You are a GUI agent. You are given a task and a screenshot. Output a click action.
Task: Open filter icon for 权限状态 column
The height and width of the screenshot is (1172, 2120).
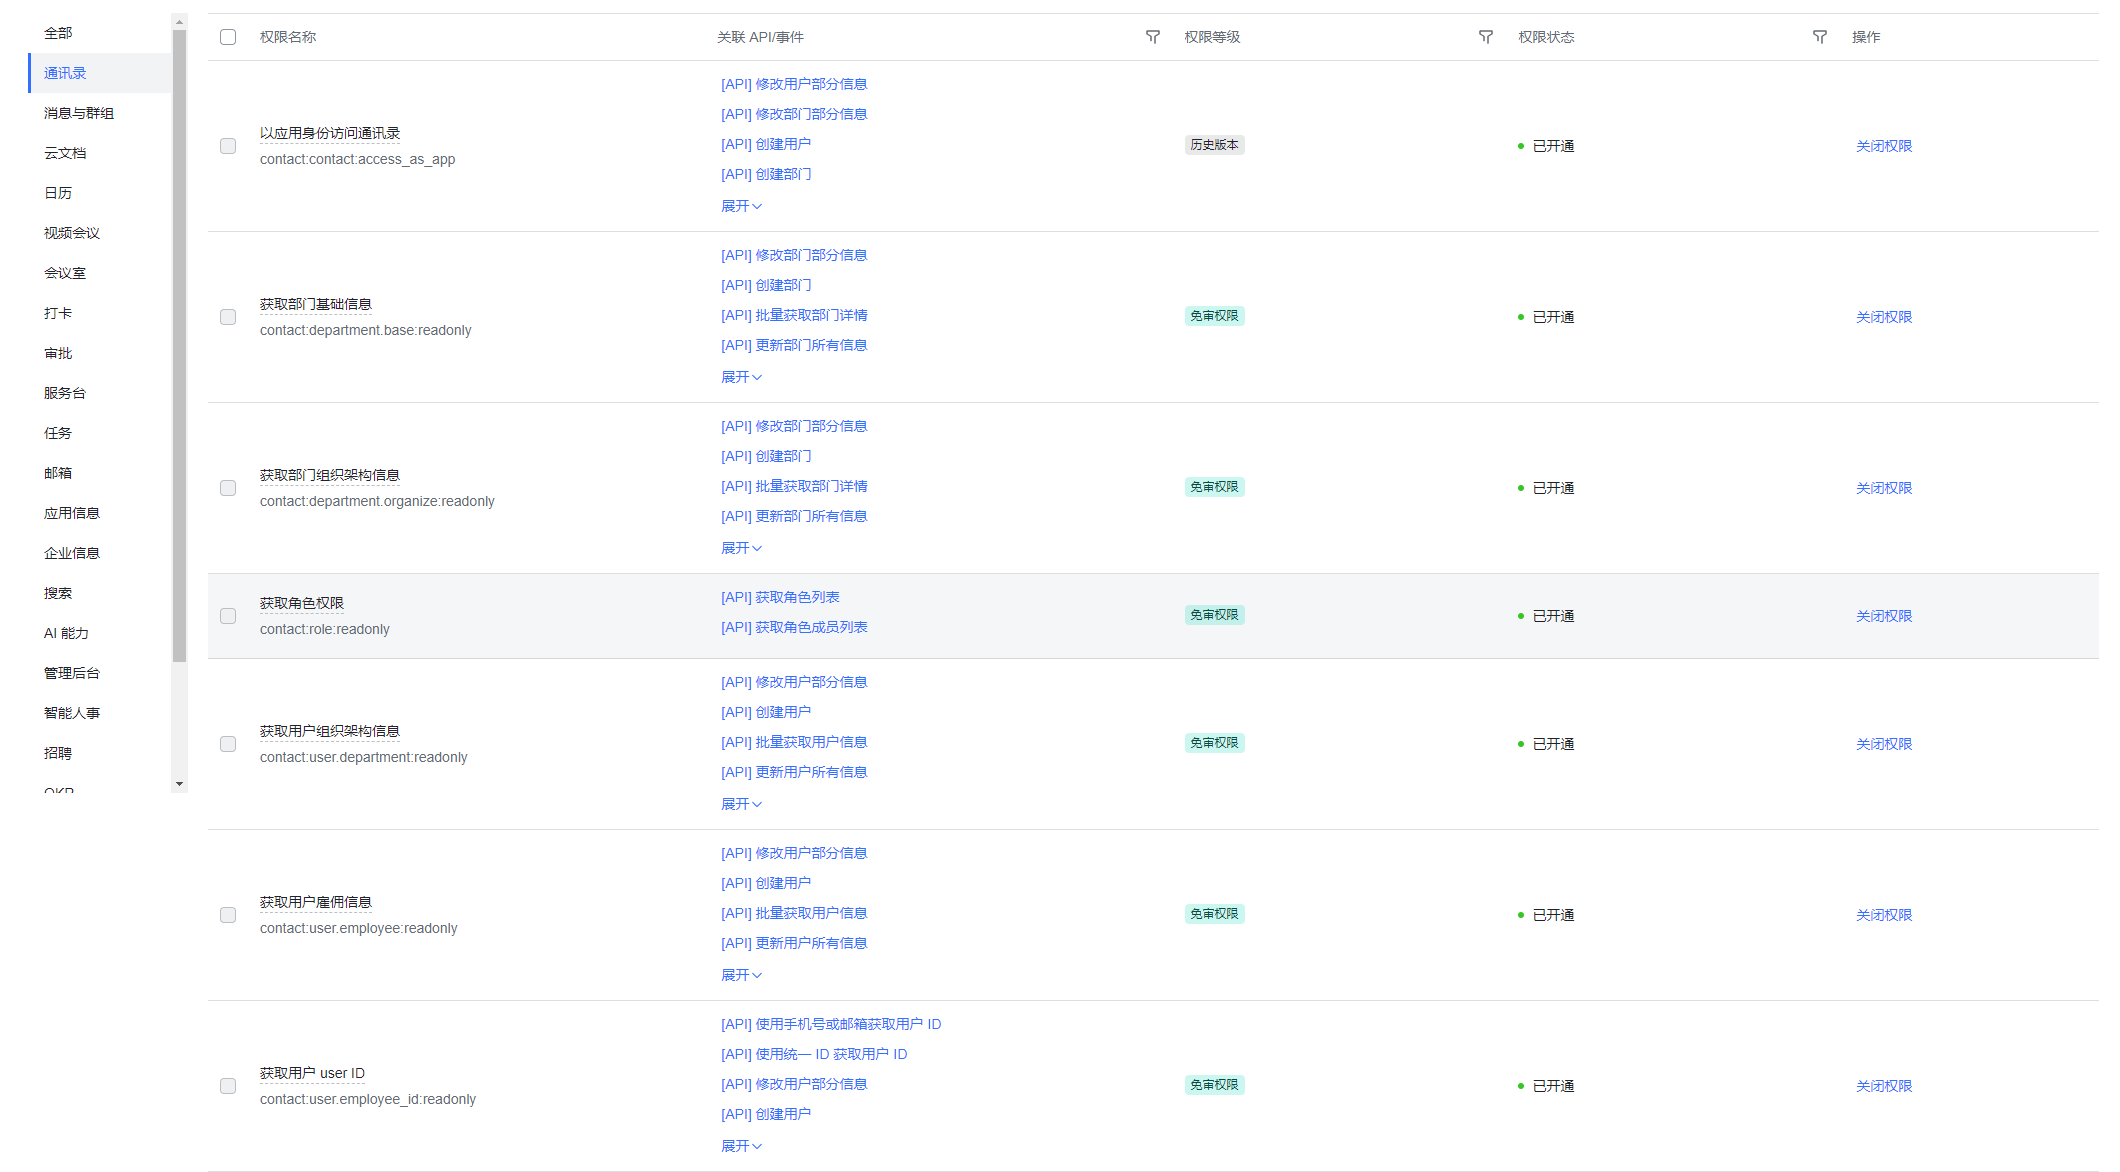pyautogui.click(x=1819, y=37)
